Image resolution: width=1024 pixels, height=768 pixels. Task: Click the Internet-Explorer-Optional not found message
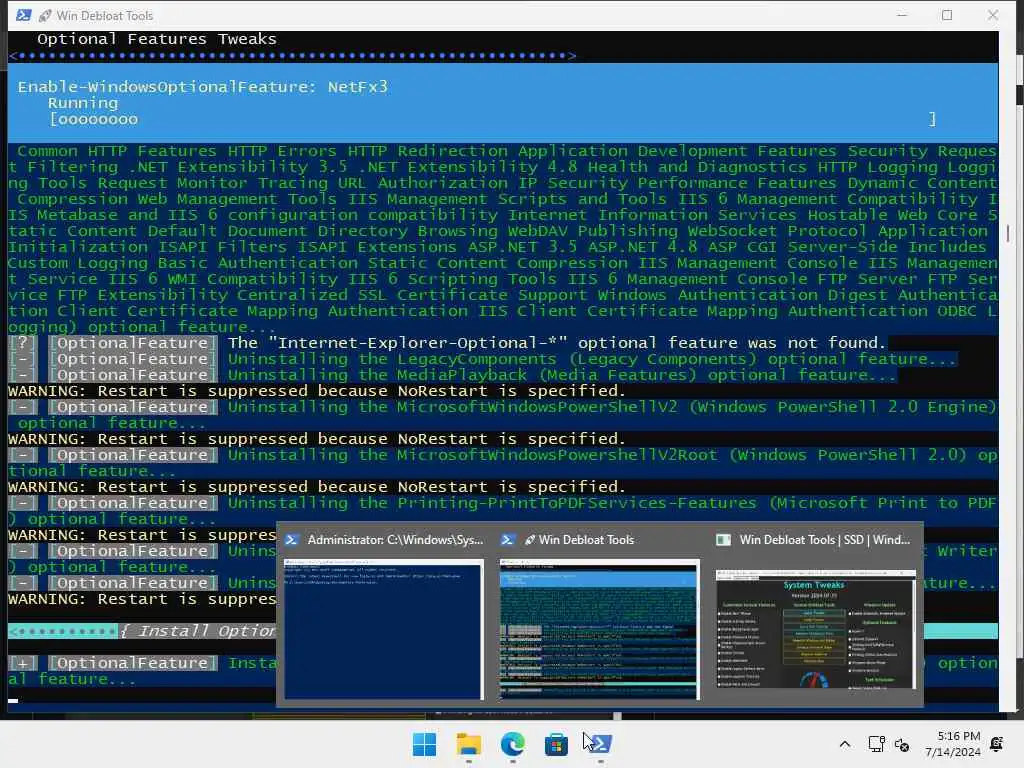pyautogui.click(x=557, y=343)
